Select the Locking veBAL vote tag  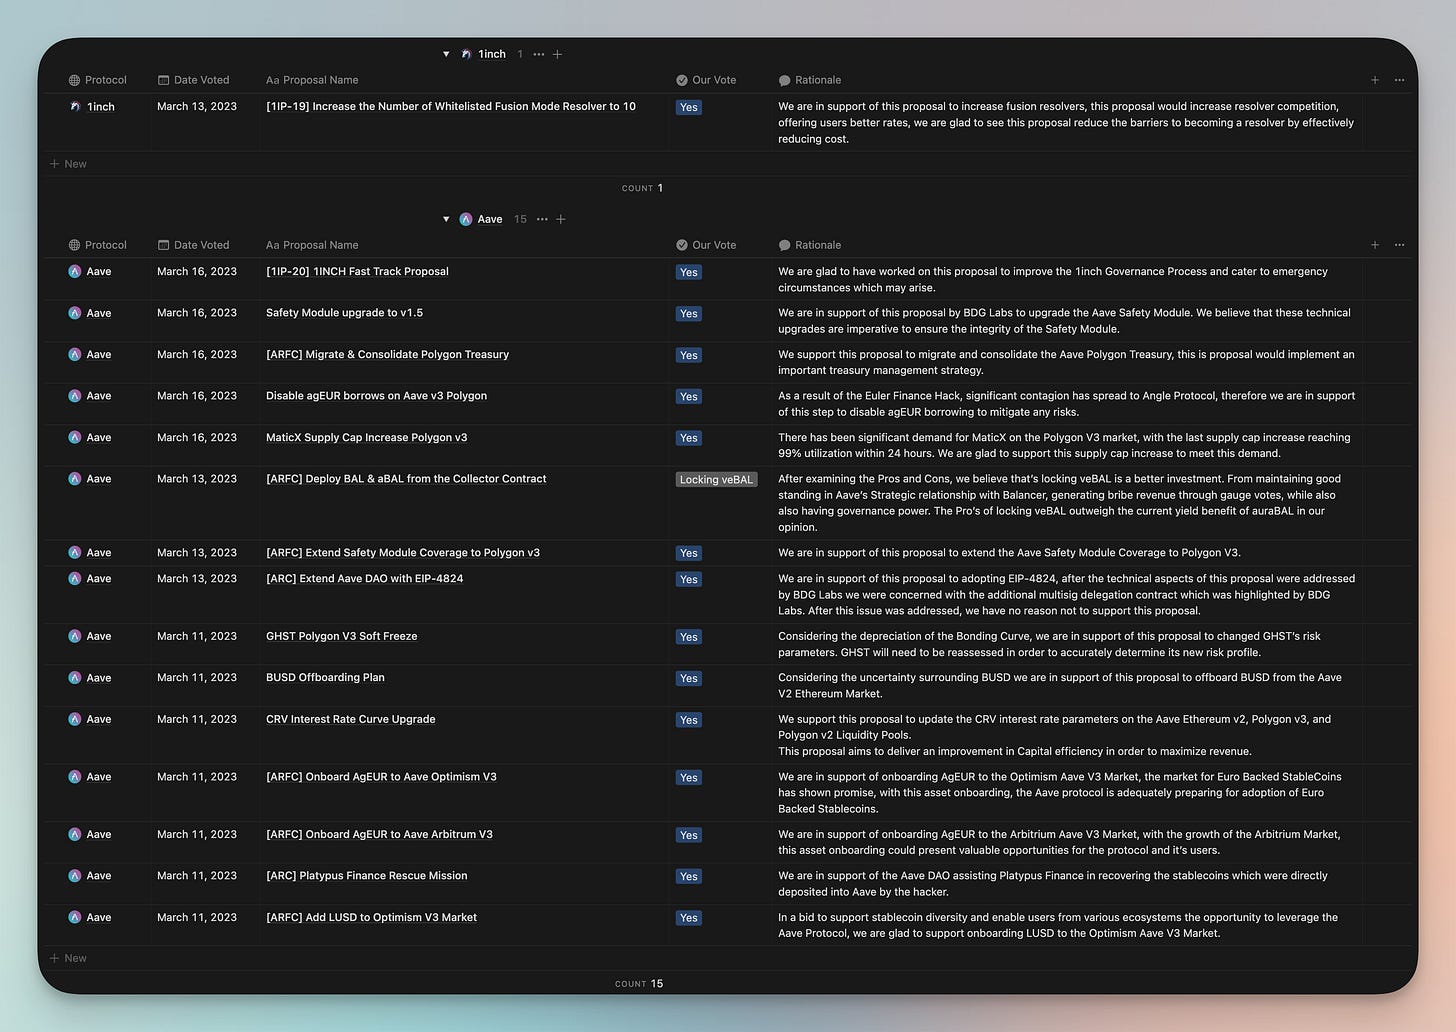[x=716, y=480]
